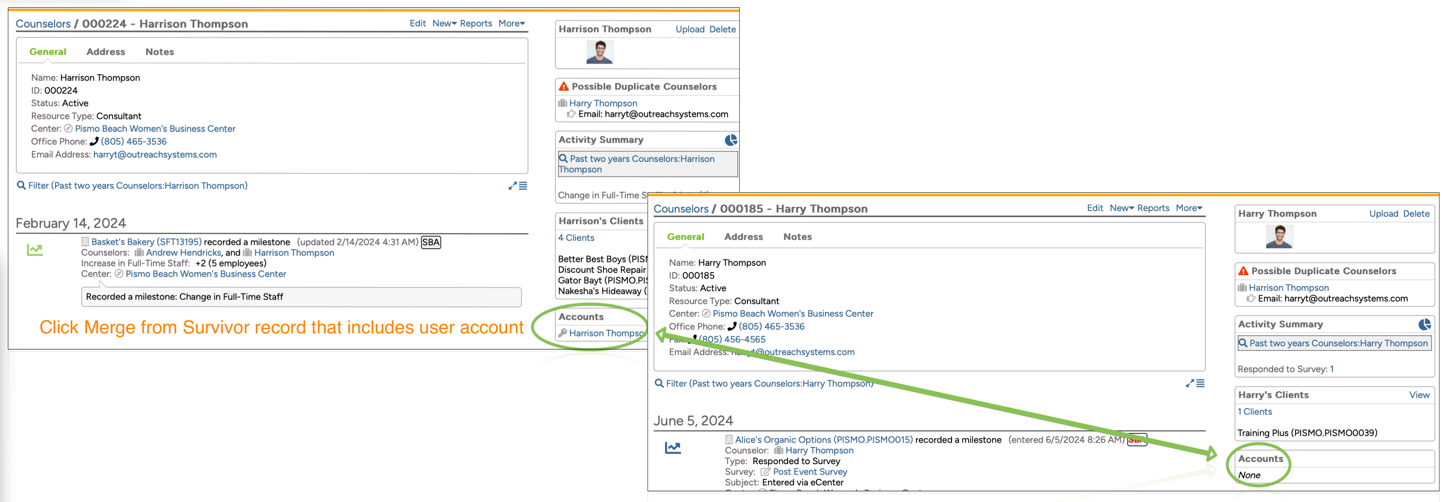Open More dropdown in record 000185 header
Image resolution: width=1446 pixels, height=502 pixels.
tap(1188, 208)
